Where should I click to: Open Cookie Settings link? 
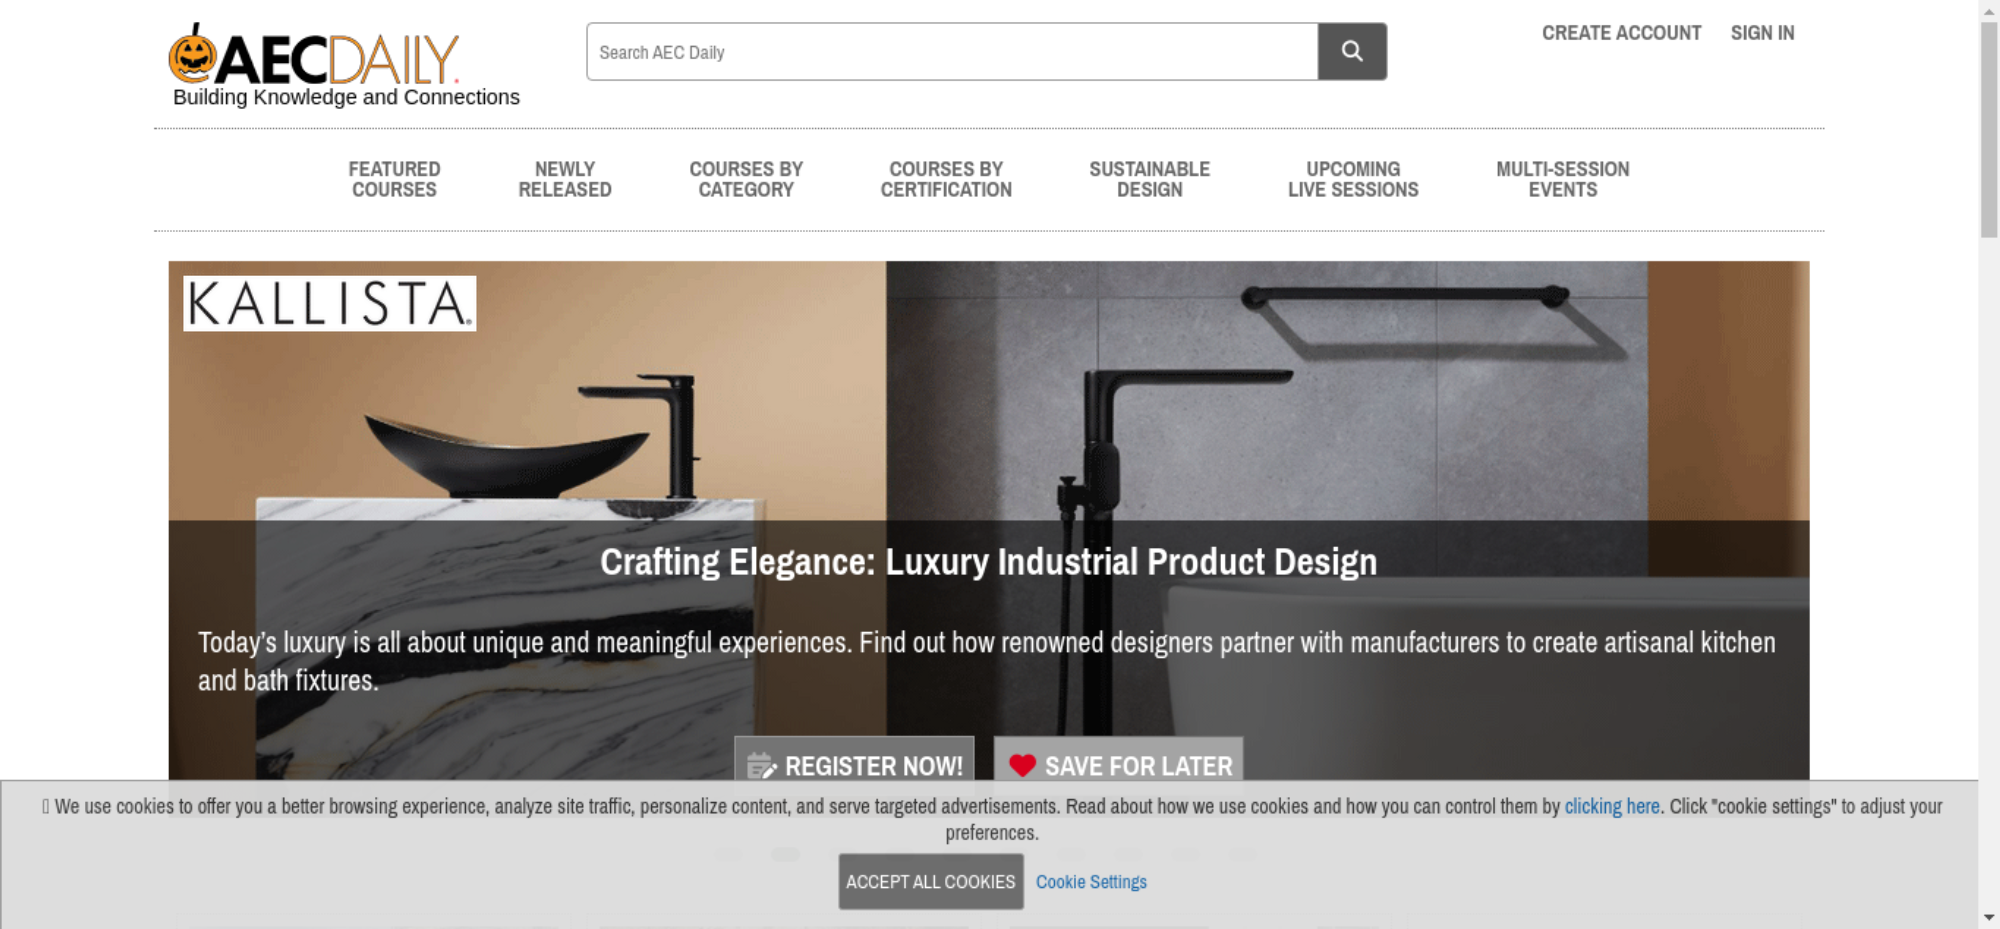point(1091,882)
